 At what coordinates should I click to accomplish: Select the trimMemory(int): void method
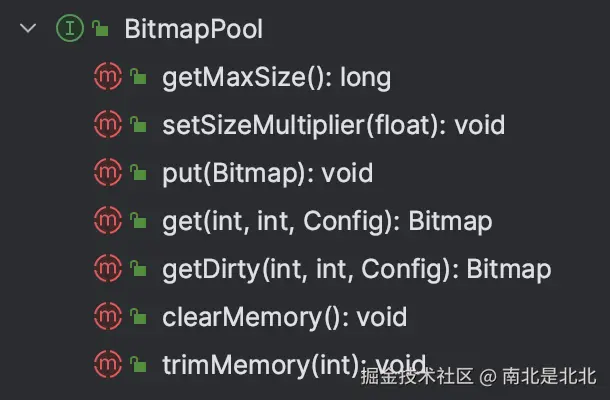point(293,365)
